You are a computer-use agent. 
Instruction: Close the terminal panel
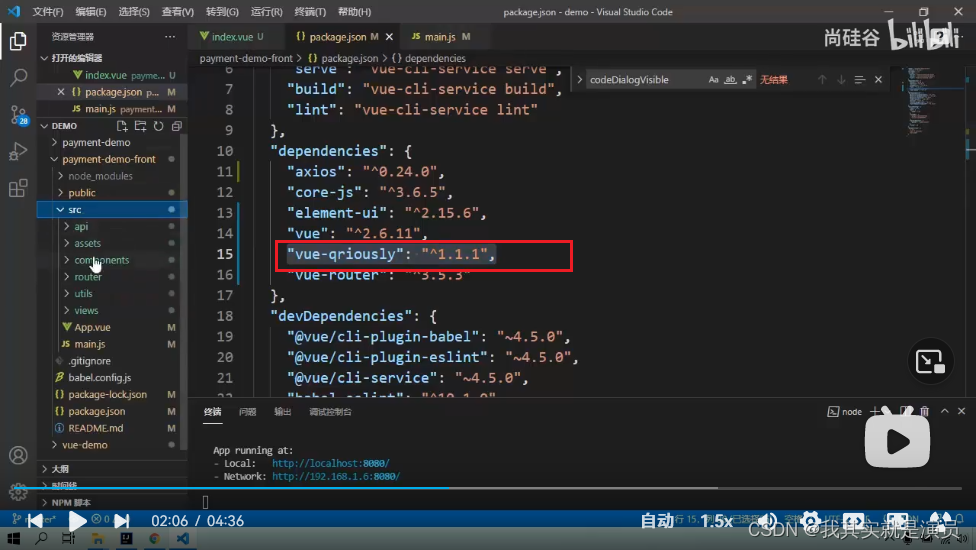tap(962, 411)
